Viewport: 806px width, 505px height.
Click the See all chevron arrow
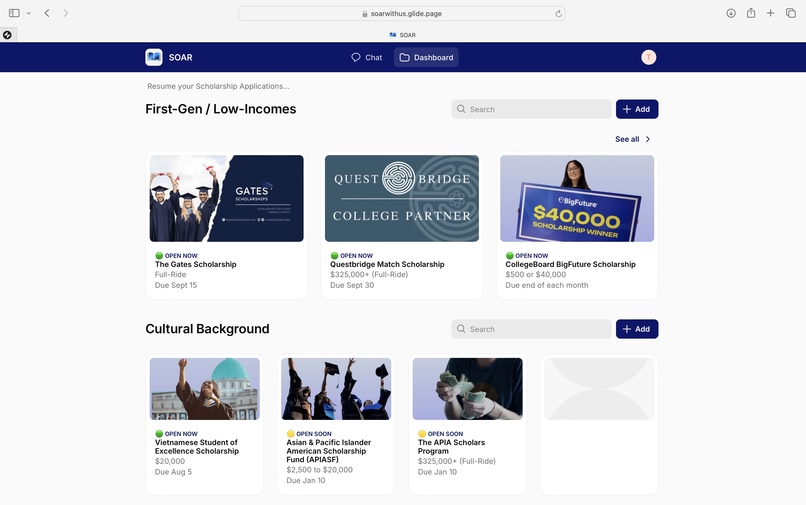click(x=648, y=139)
